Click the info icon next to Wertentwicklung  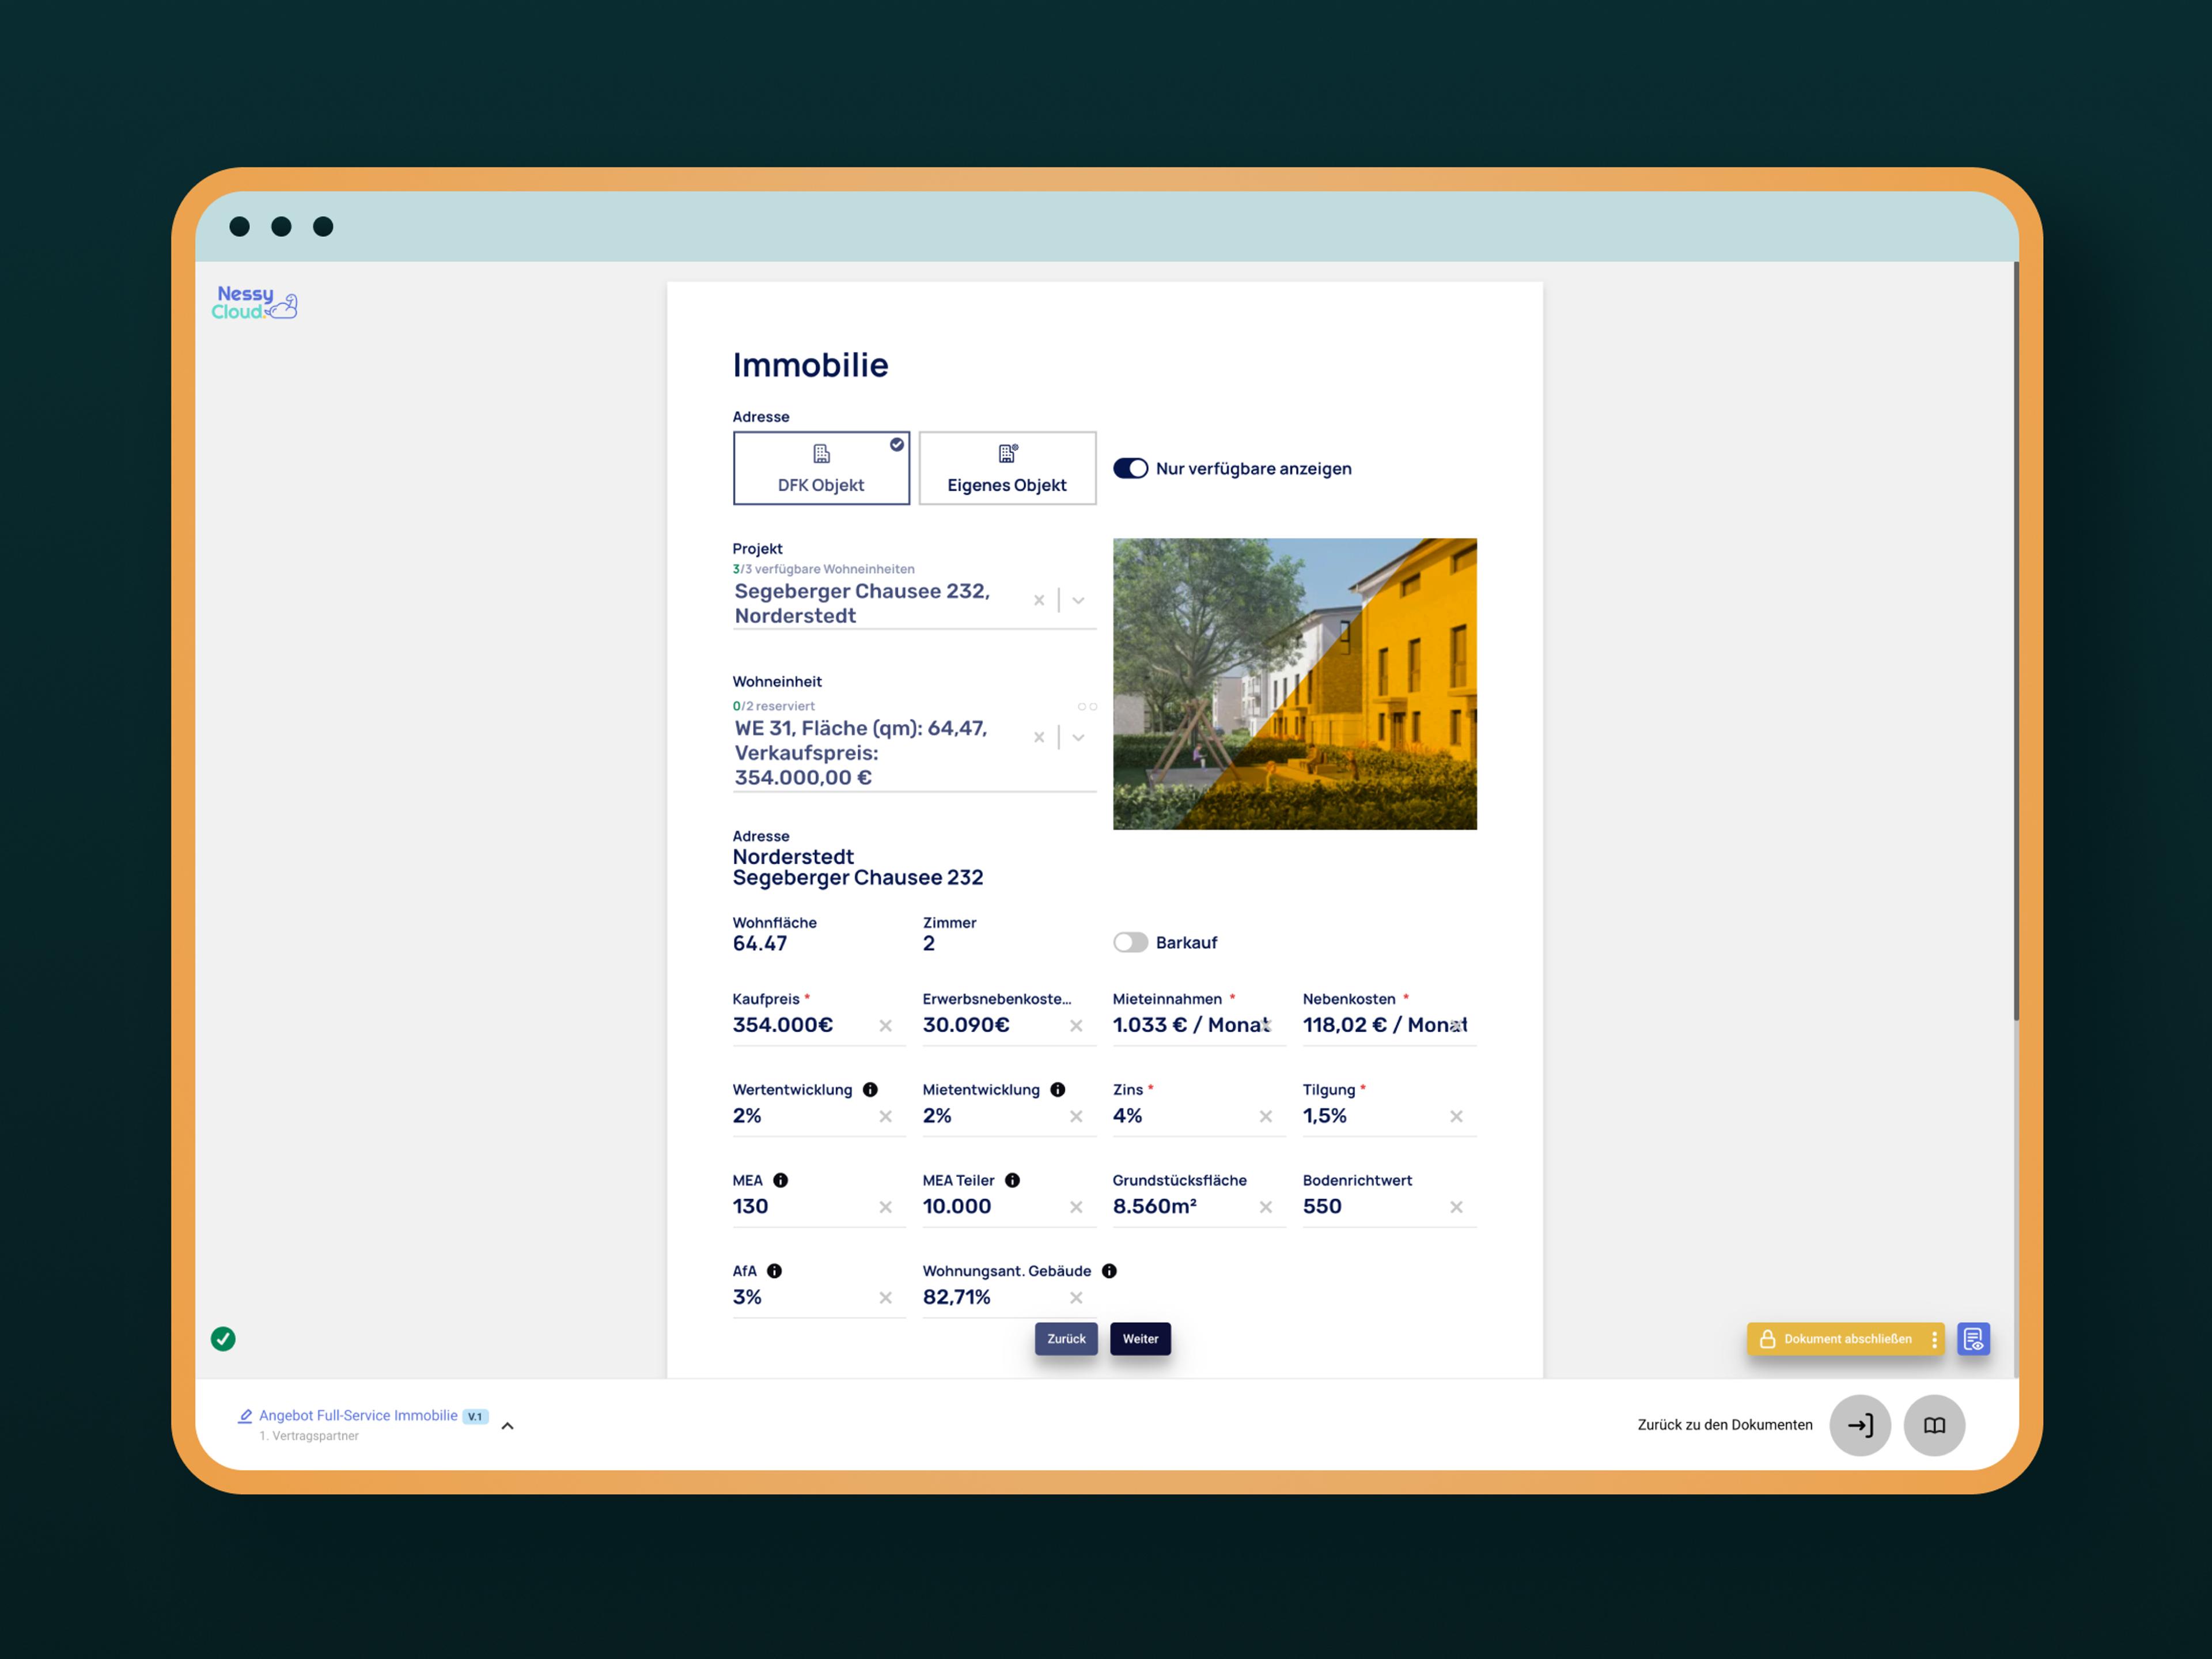coord(870,1090)
